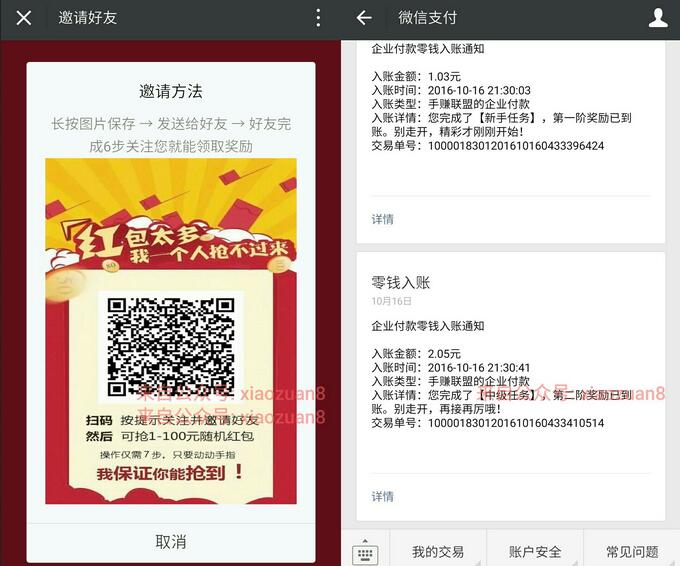Image resolution: width=680 pixels, height=566 pixels.
Task: Open the 常见问题 menu
Action: click(x=632, y=552)
